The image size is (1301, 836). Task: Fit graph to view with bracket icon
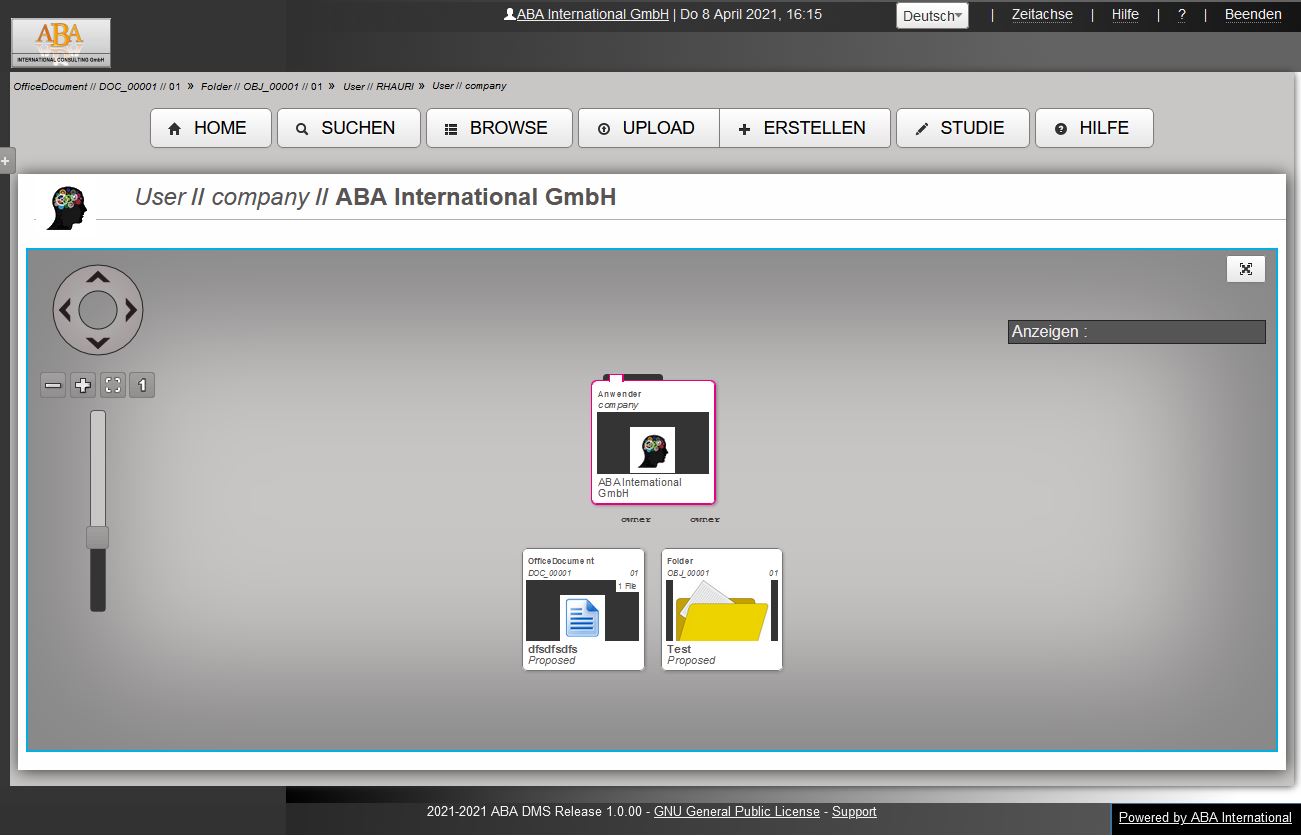click(113, 385)
